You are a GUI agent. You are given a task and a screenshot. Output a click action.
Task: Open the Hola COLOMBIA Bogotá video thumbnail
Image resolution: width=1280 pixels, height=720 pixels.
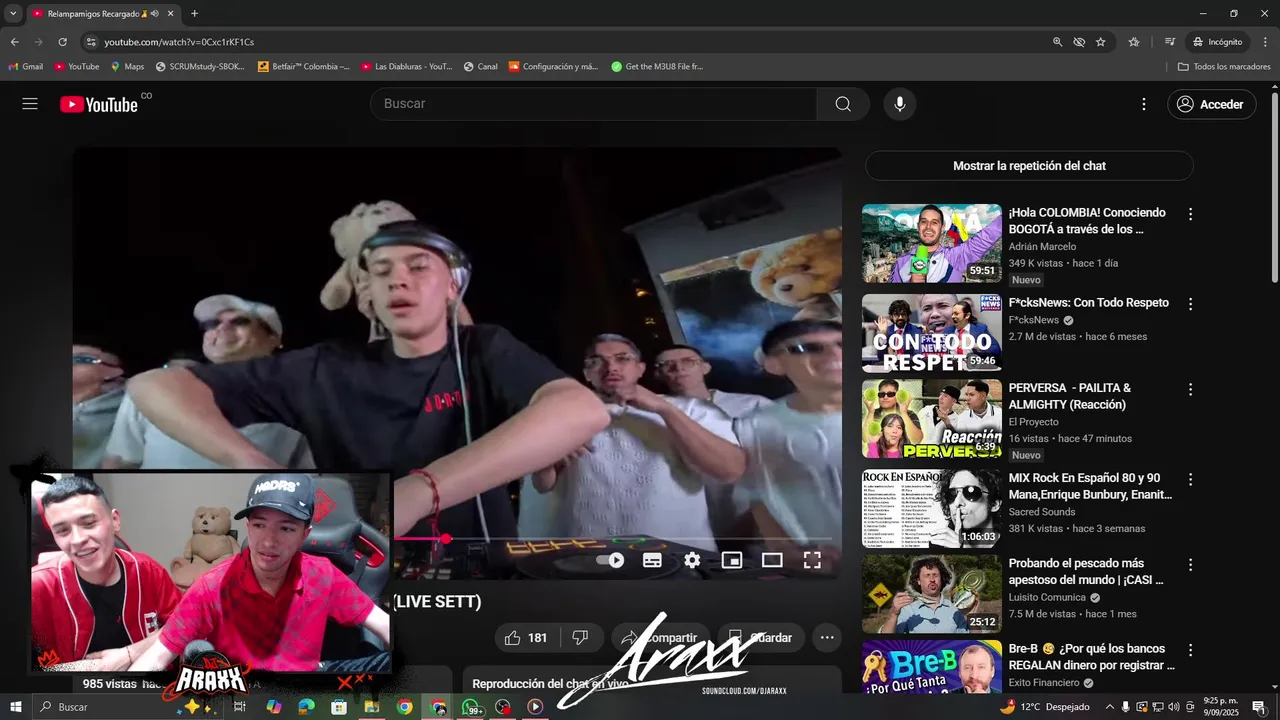click(932, 243)
